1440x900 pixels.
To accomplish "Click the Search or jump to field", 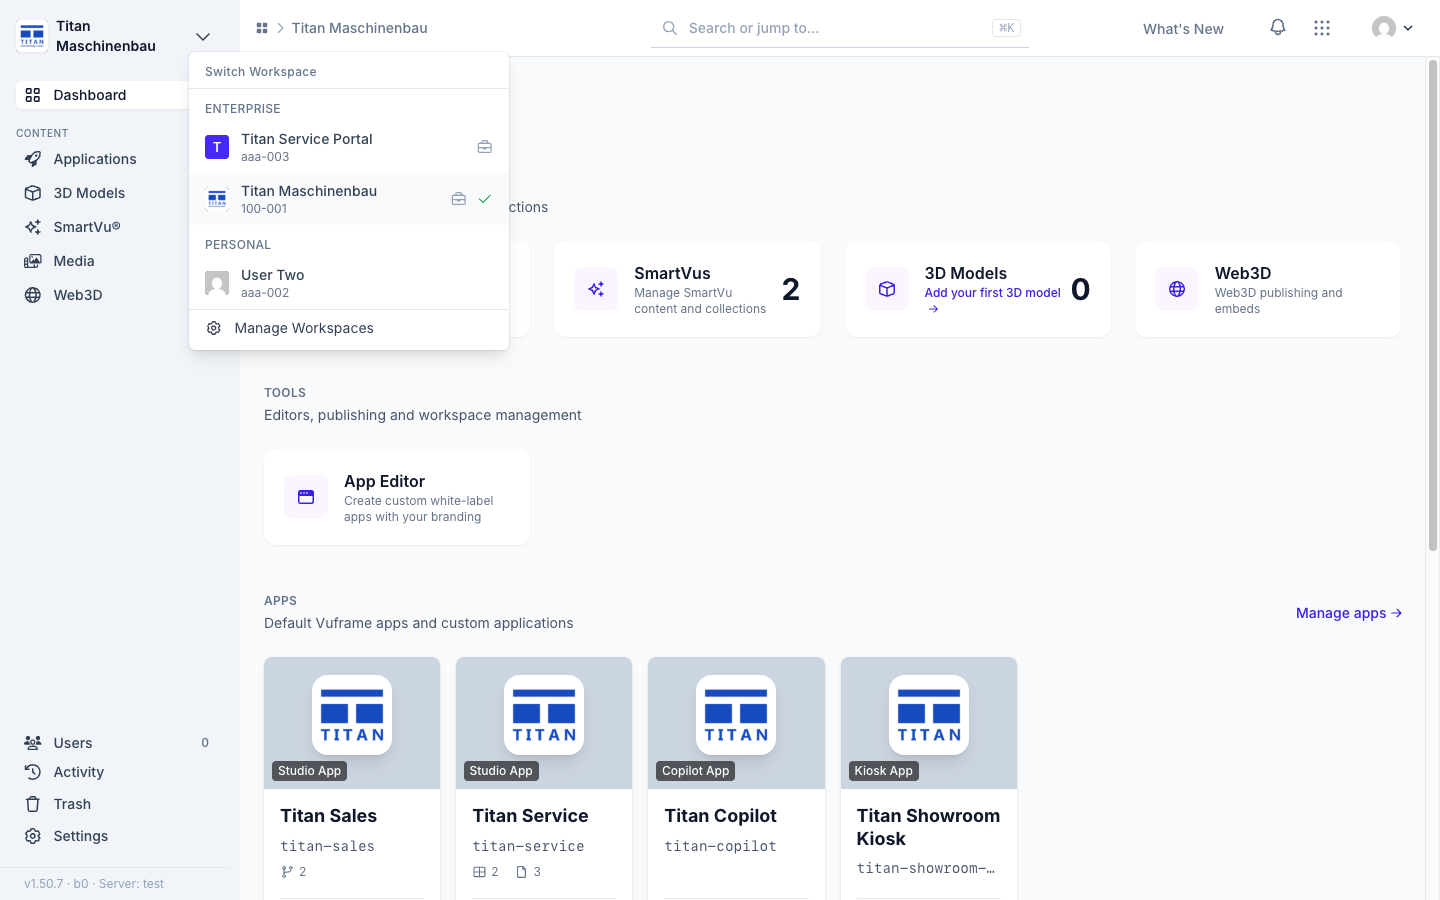I will [840, 28].
